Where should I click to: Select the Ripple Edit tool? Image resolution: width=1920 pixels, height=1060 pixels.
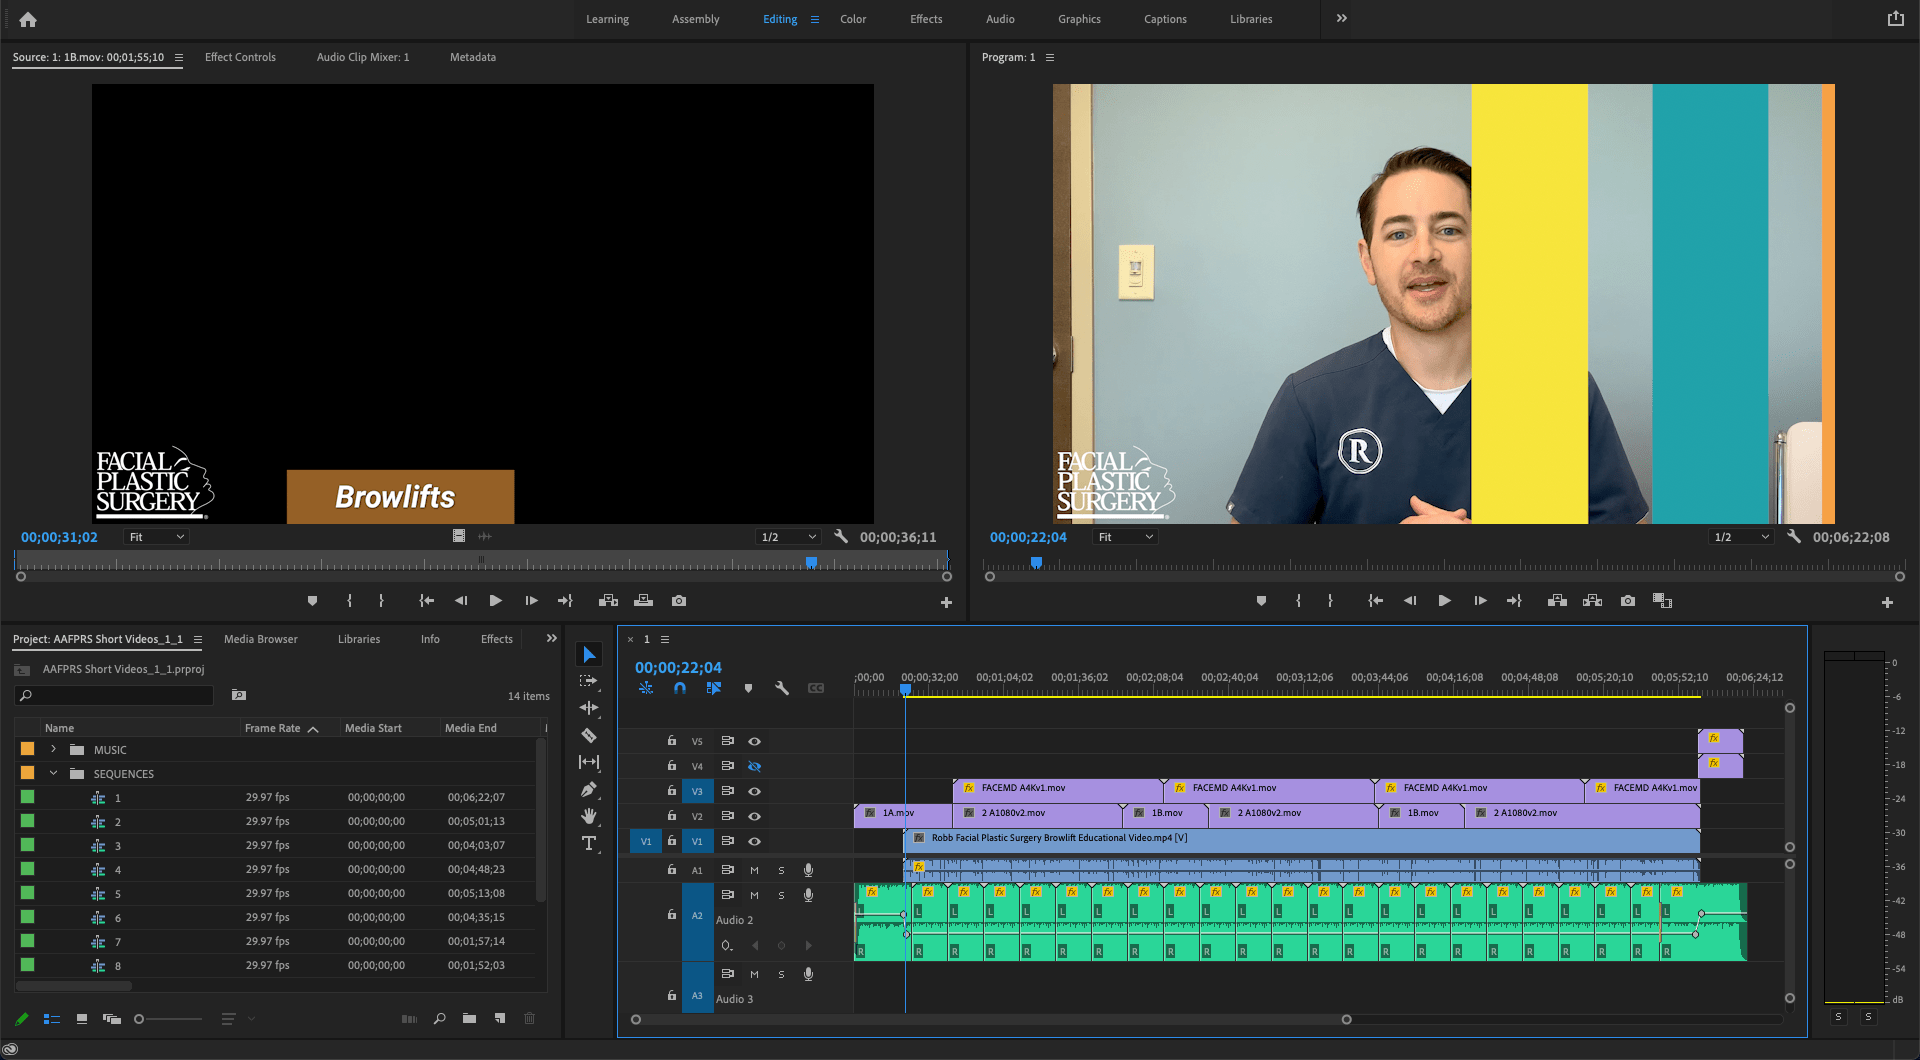click(x=589, y=708)
